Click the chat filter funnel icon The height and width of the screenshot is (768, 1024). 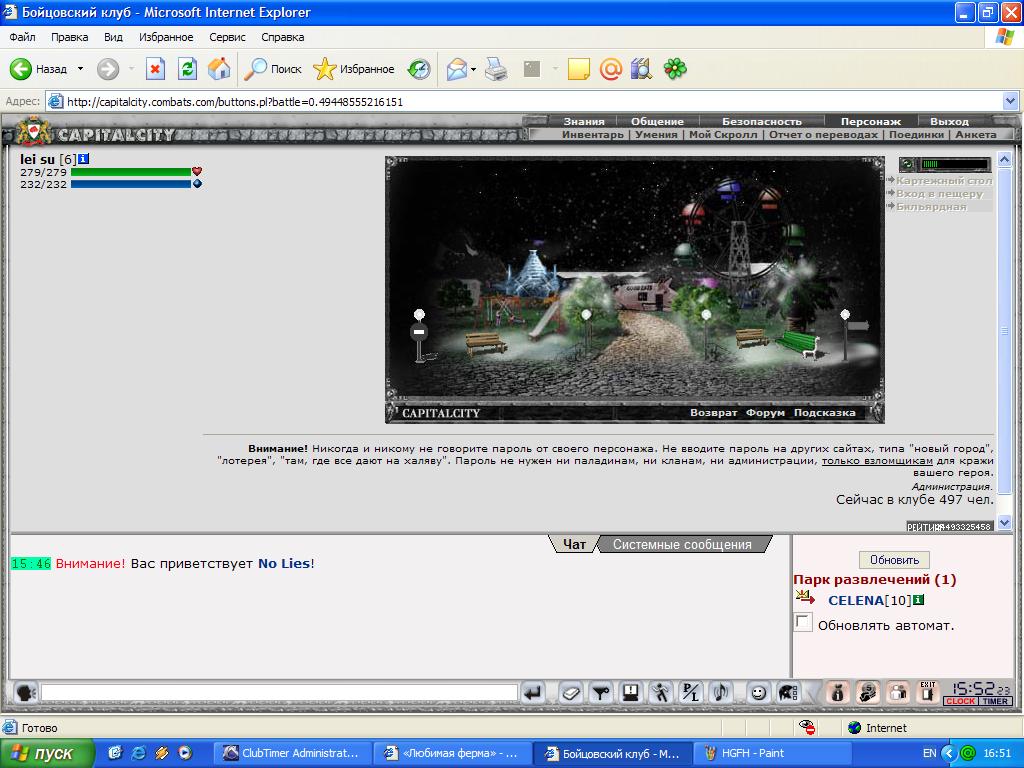click(x=600, y=692)
